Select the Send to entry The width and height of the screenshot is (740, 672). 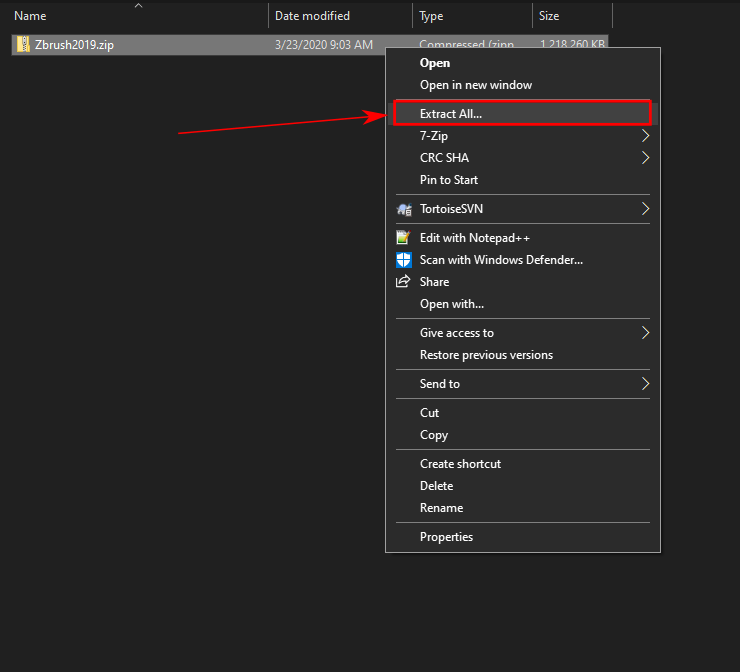click(523, 384)
